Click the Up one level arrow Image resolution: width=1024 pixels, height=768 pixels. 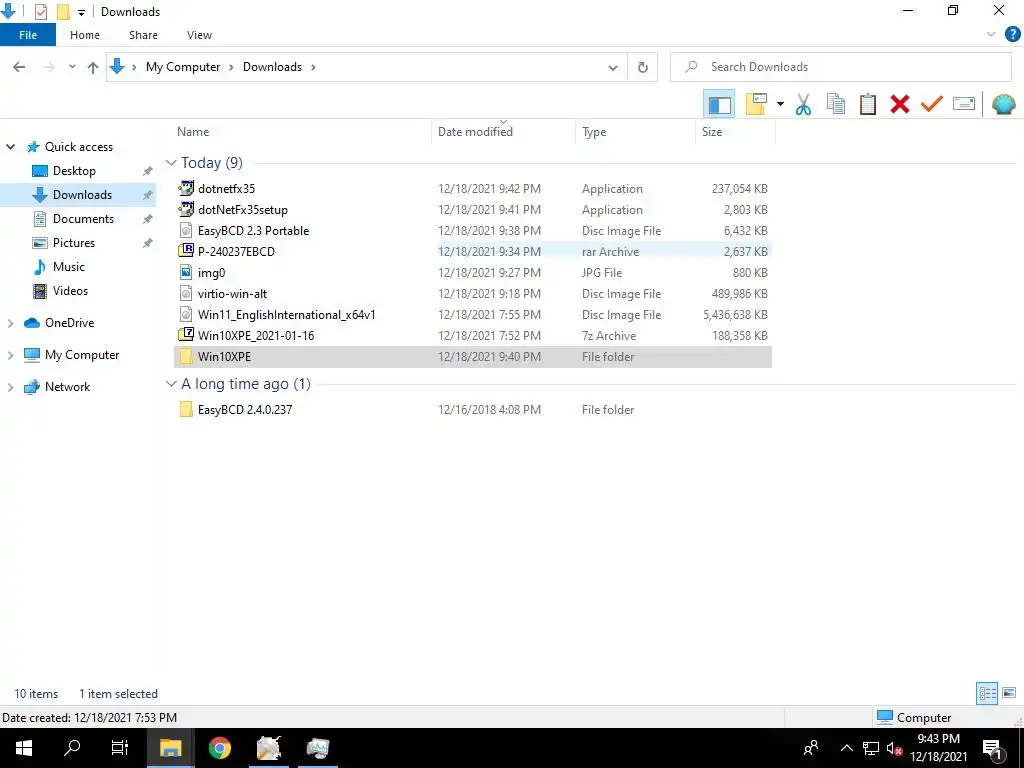pos(93,67)
